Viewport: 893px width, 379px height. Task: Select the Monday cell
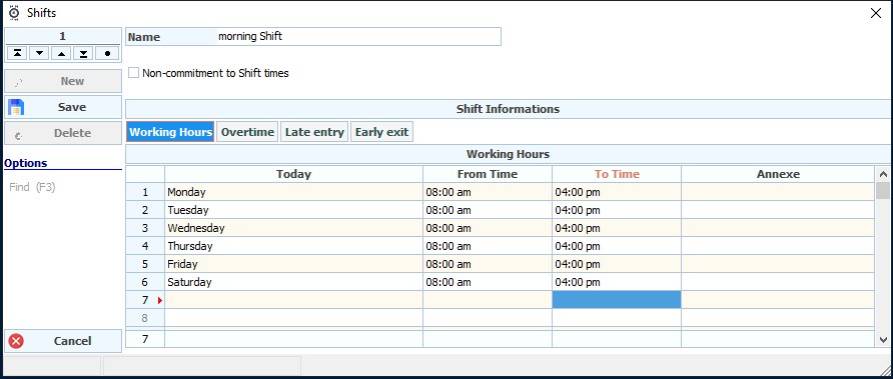point(293,192)
